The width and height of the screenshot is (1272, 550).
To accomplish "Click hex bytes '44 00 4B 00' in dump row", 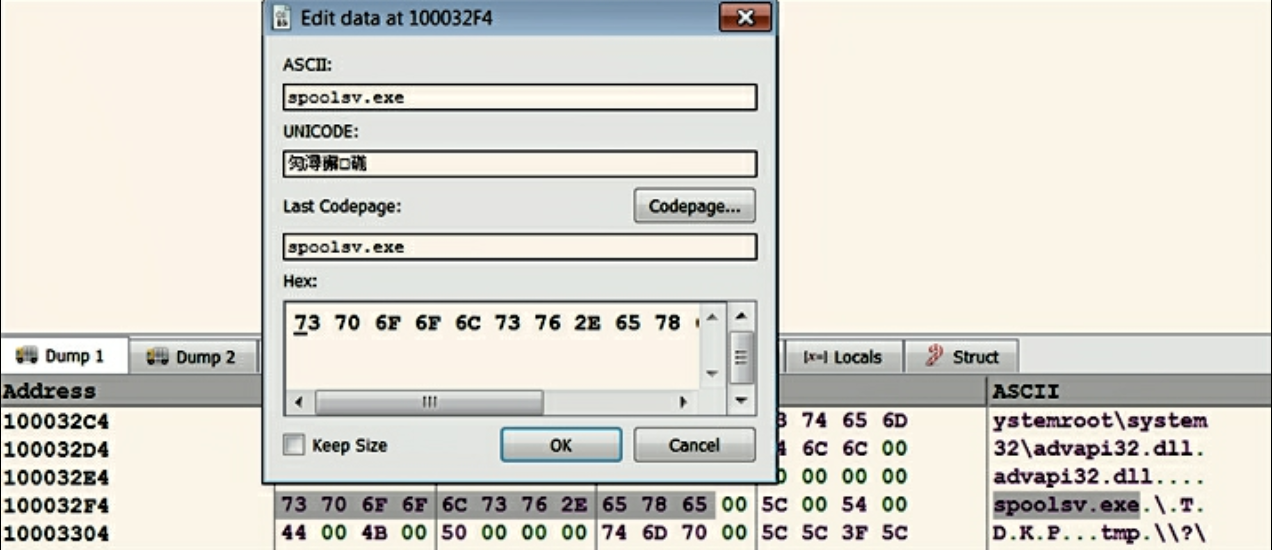I will click(x=355, y=533).
